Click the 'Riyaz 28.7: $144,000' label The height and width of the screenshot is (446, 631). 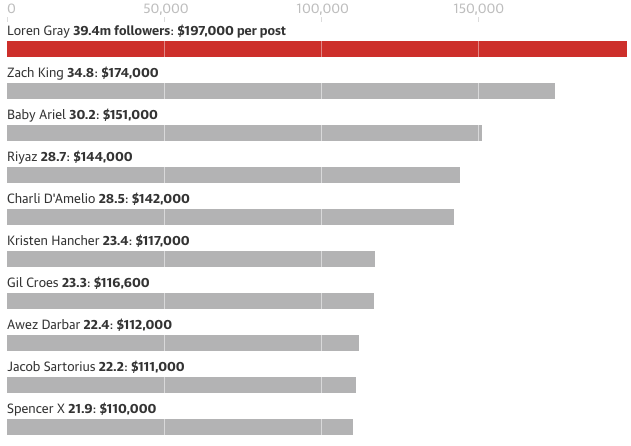tap(69, 157)
